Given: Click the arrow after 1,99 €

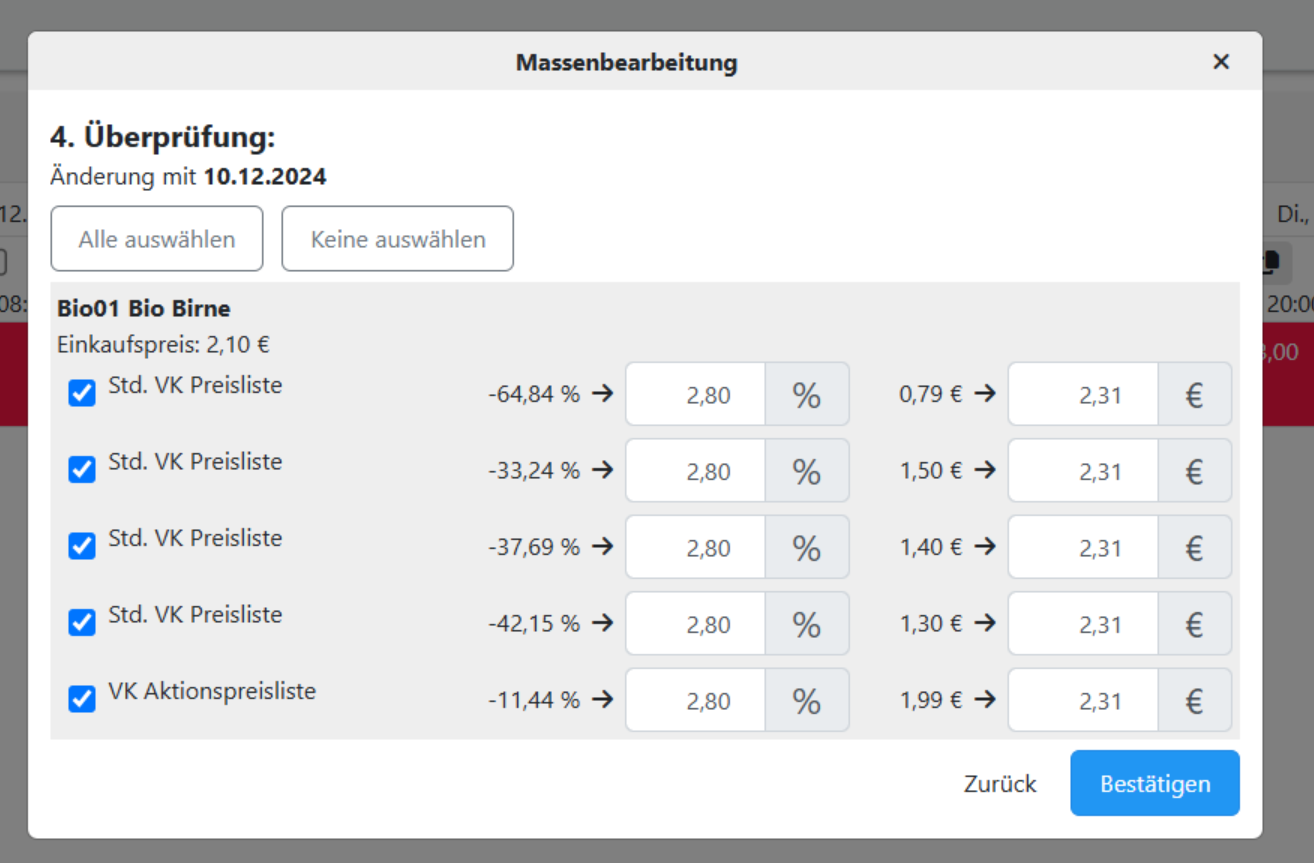Looking at the screenshot, I should click(x=985, y=699).
